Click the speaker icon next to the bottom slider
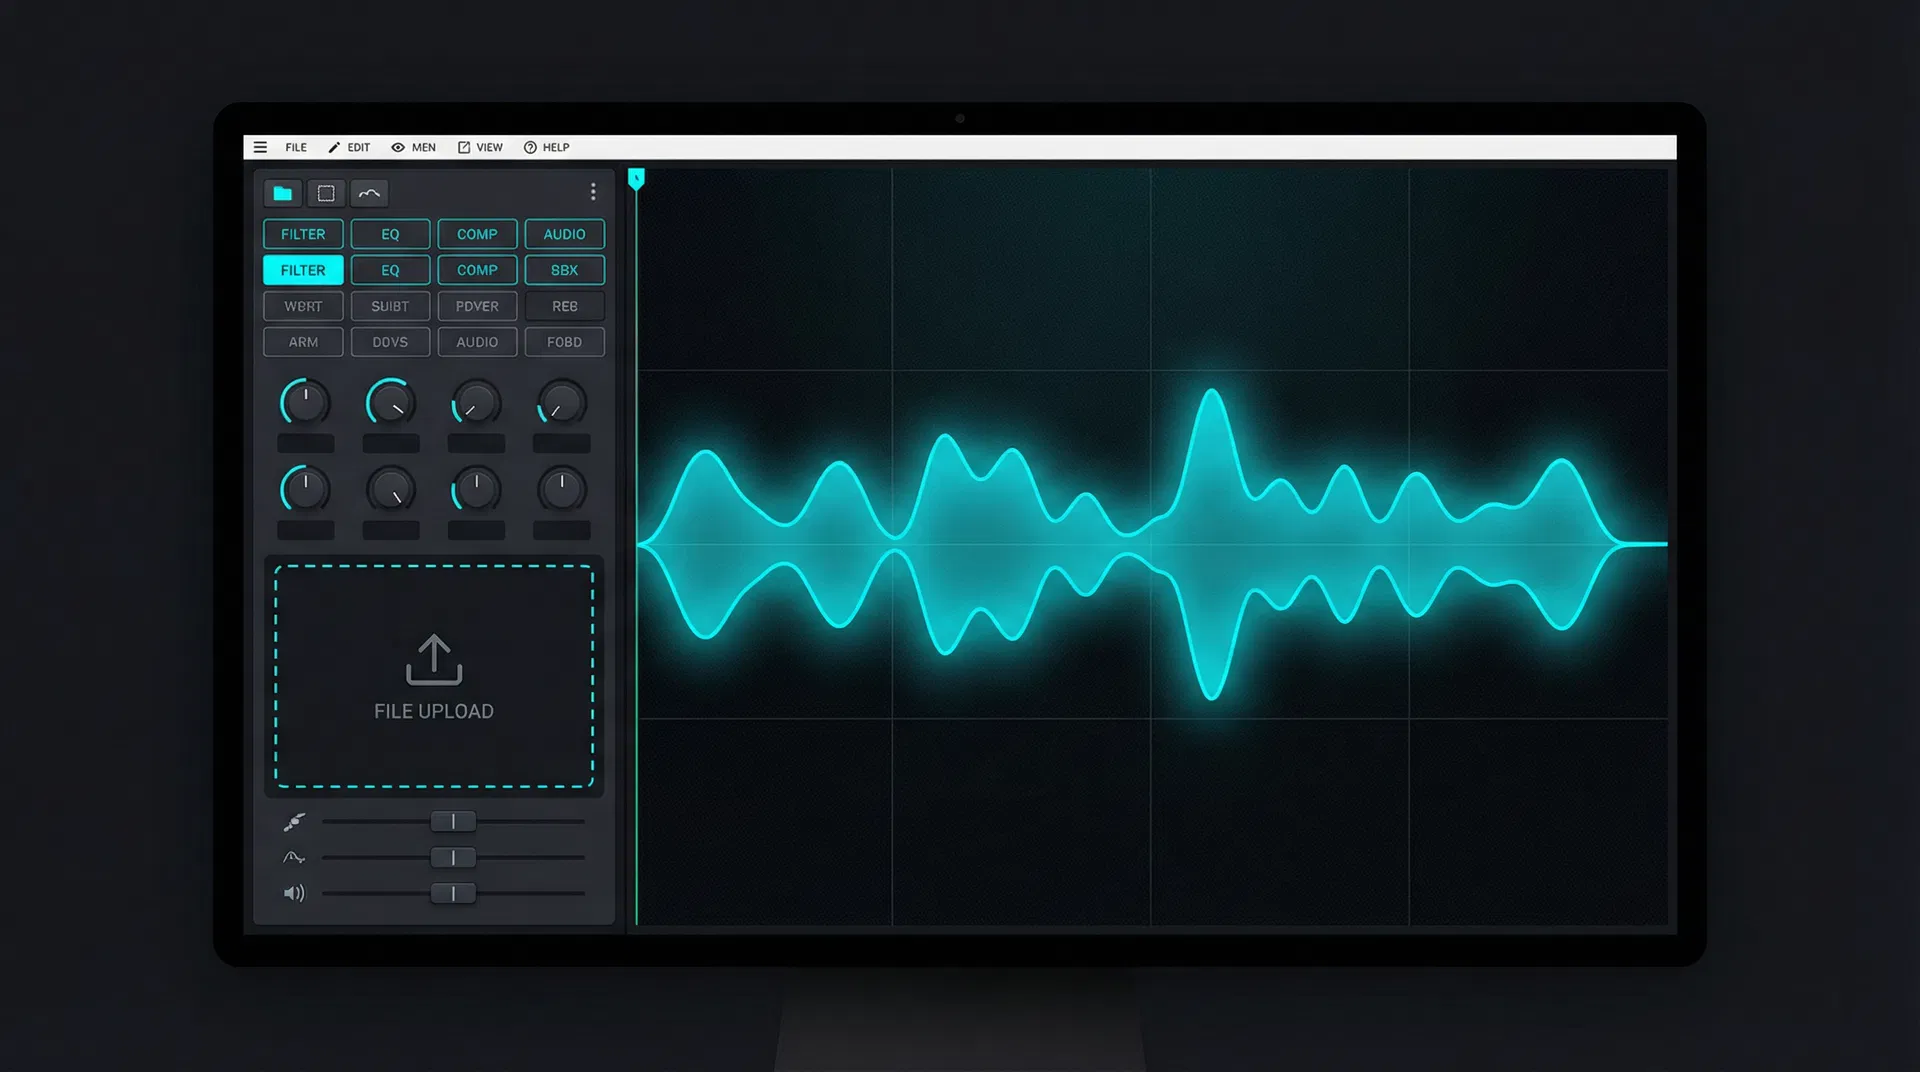1920x1072 pixels. pyautogui.click(x=292, y=892)
